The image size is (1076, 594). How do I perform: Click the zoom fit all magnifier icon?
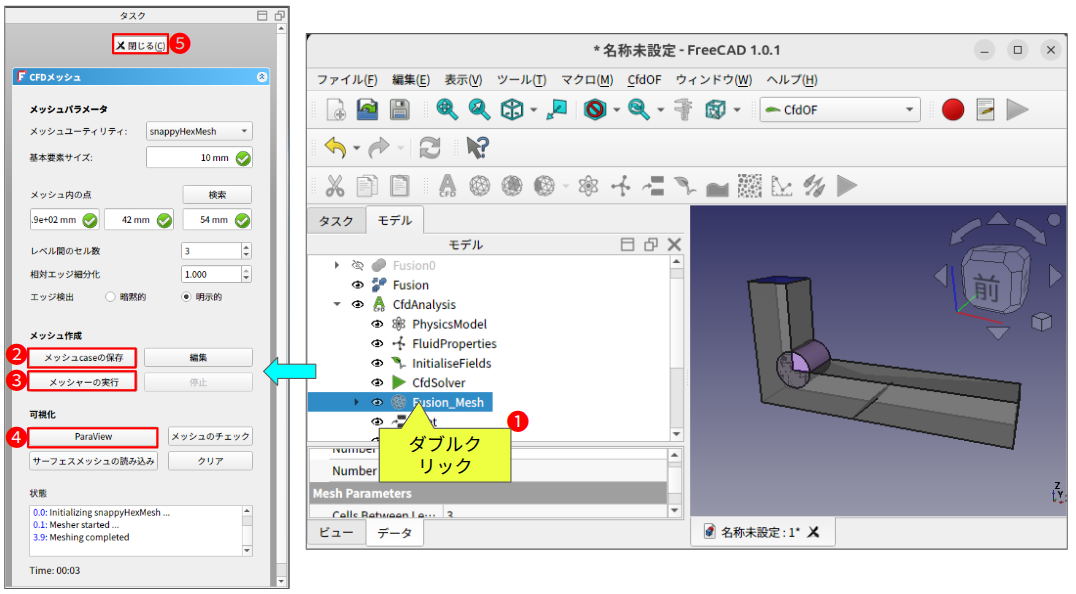pyautogui.click(x=447, y=110)
